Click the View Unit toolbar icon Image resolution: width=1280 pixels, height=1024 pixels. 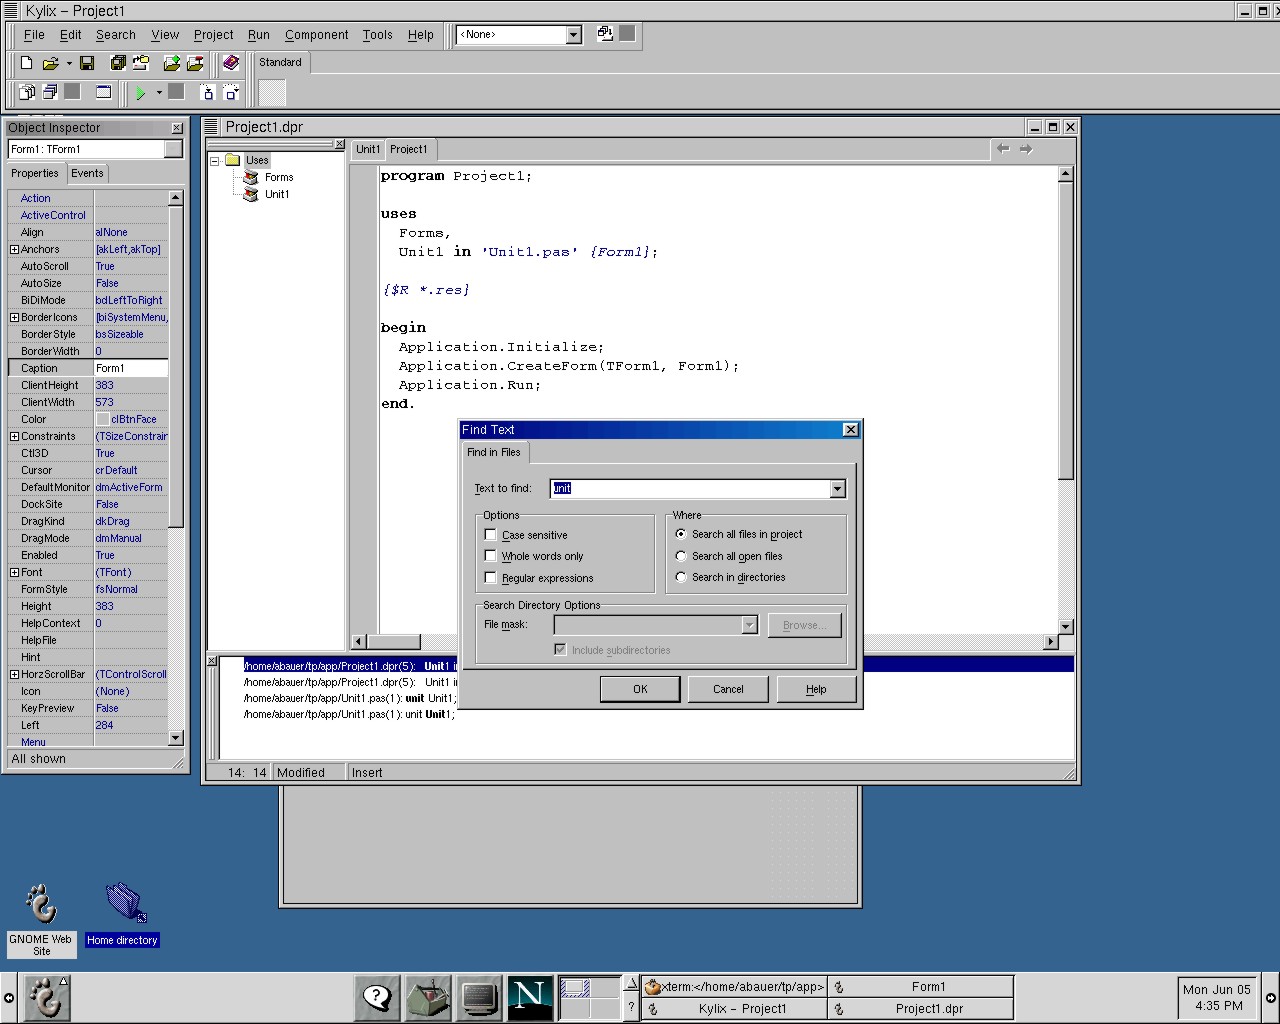(x=27, y=92)
